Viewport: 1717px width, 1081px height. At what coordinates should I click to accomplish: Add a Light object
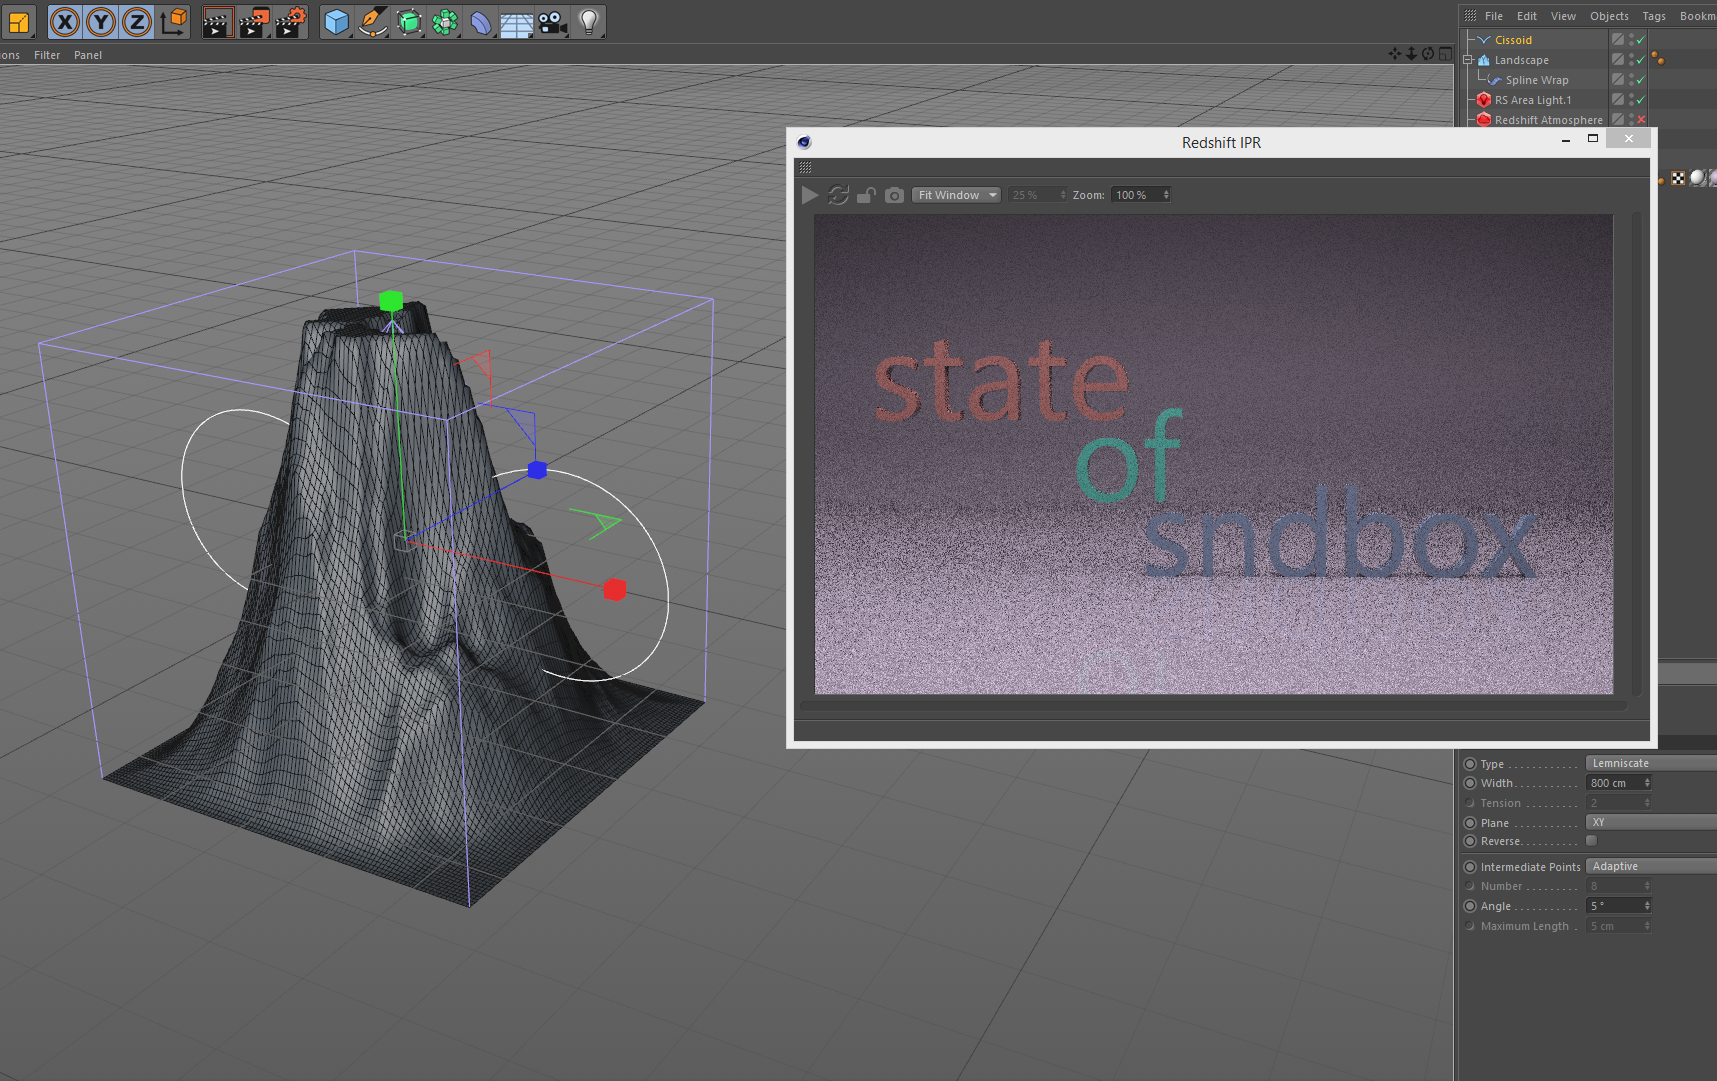tap(589, 21)
